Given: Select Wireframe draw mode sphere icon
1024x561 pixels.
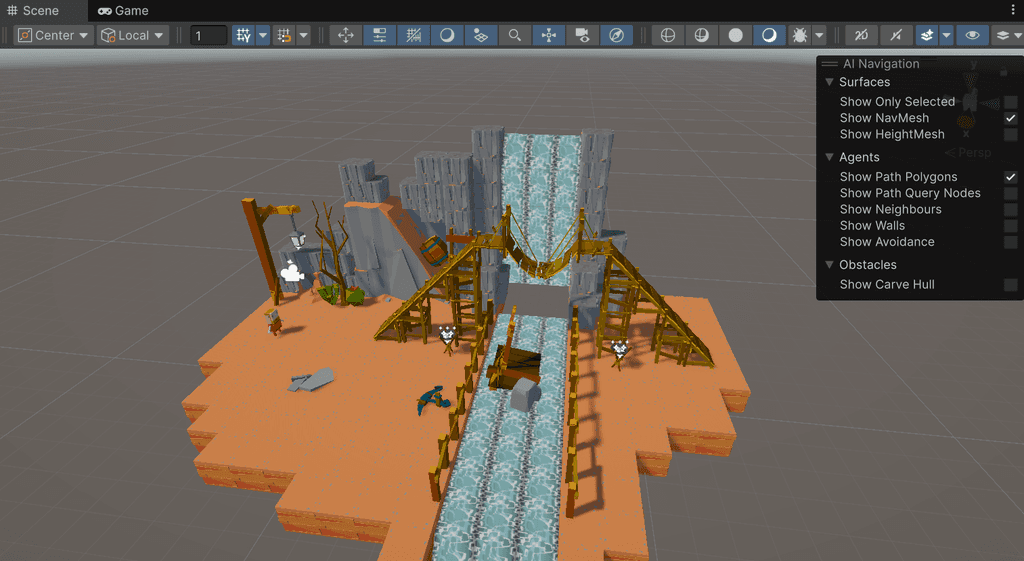Looking at the screenshot, I should coord(667,35).
